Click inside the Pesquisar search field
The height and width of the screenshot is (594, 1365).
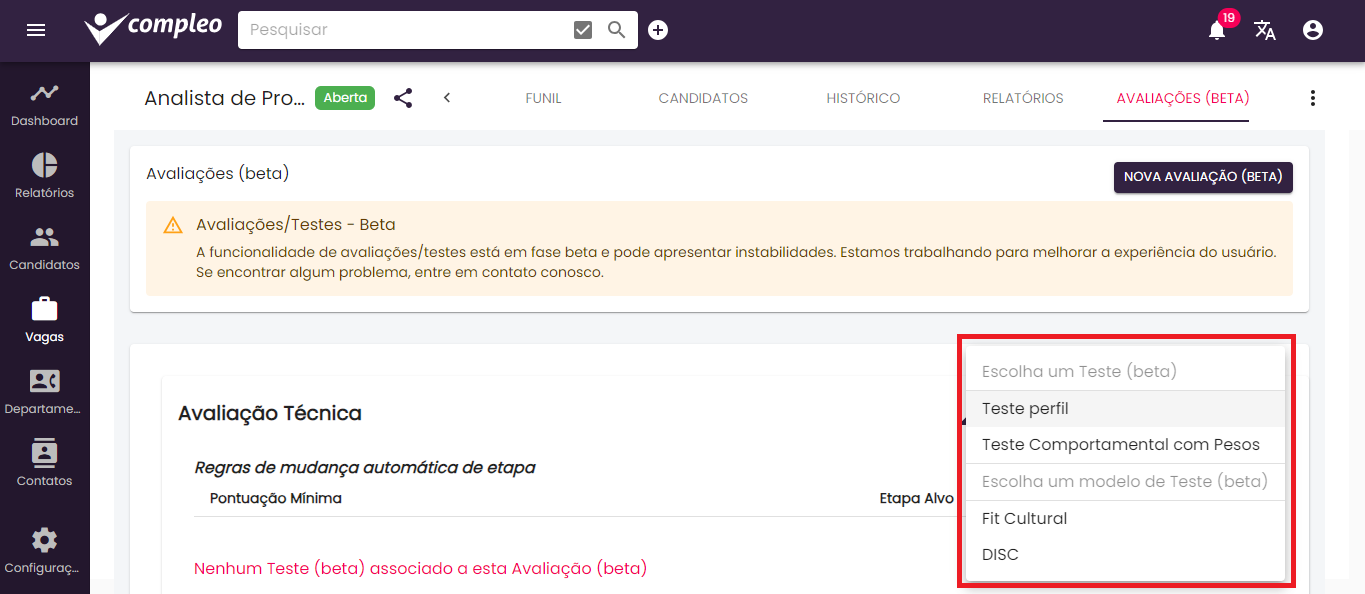400,29
